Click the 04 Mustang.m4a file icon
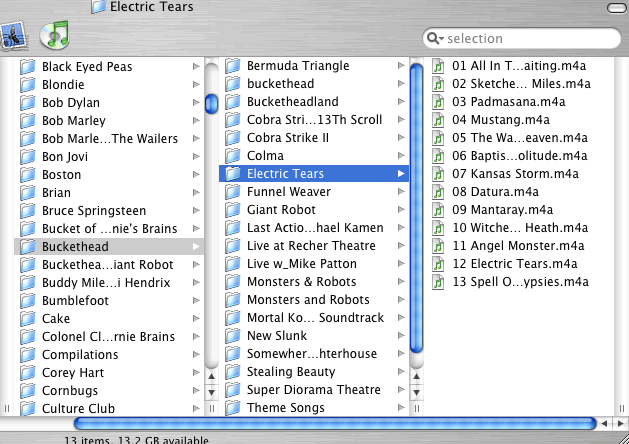Screen dimensions: 629x444 tap(438, 120)
